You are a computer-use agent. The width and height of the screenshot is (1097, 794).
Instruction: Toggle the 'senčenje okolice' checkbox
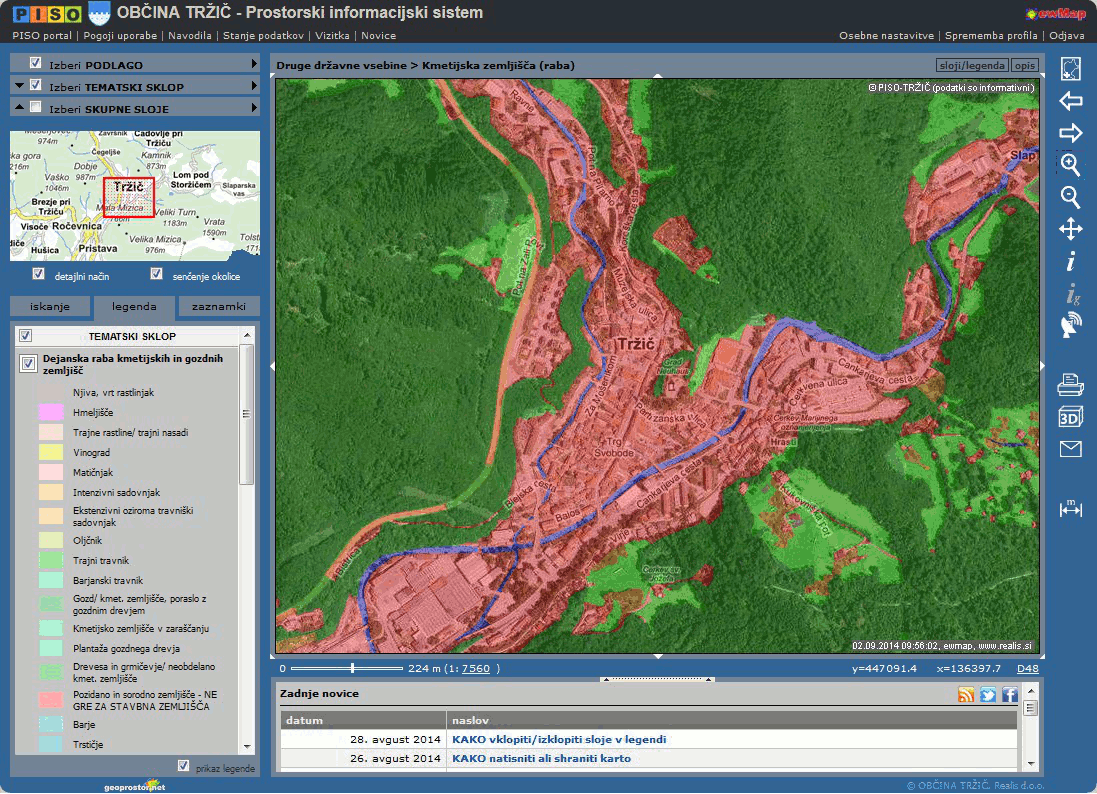156,274
